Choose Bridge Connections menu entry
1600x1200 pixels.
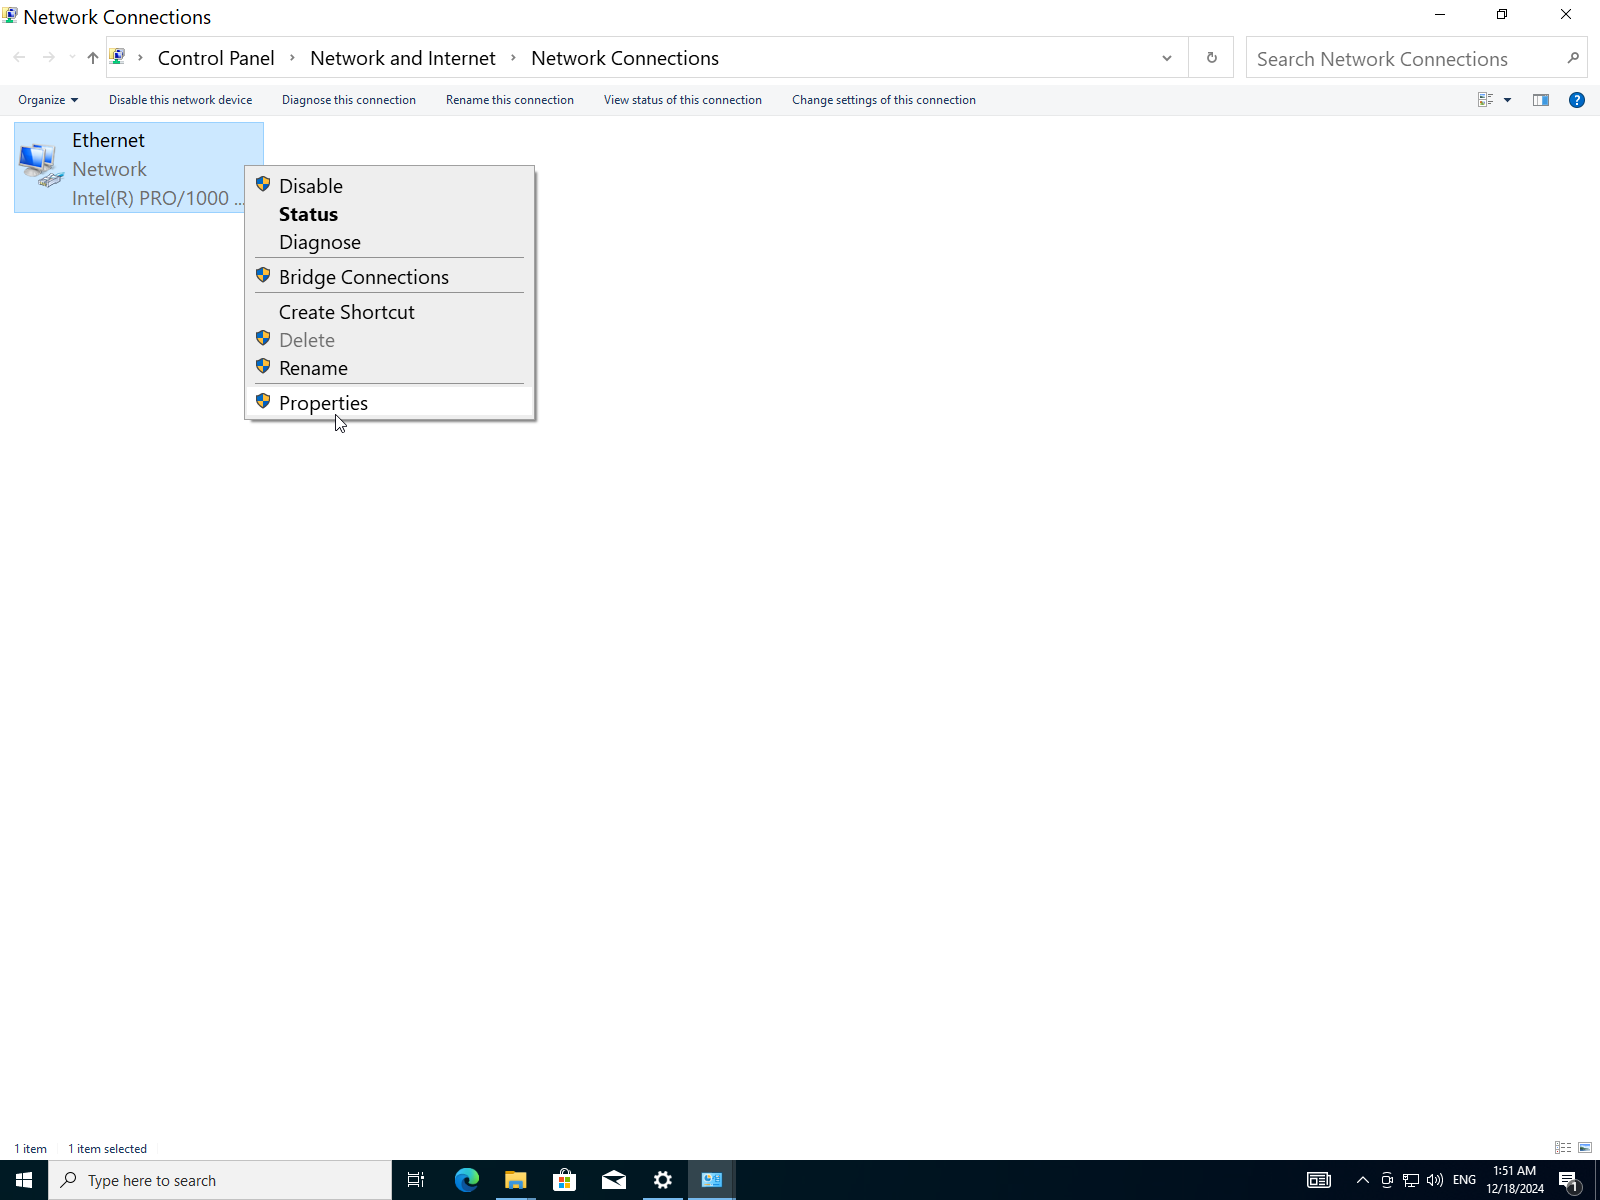point(363,277)
